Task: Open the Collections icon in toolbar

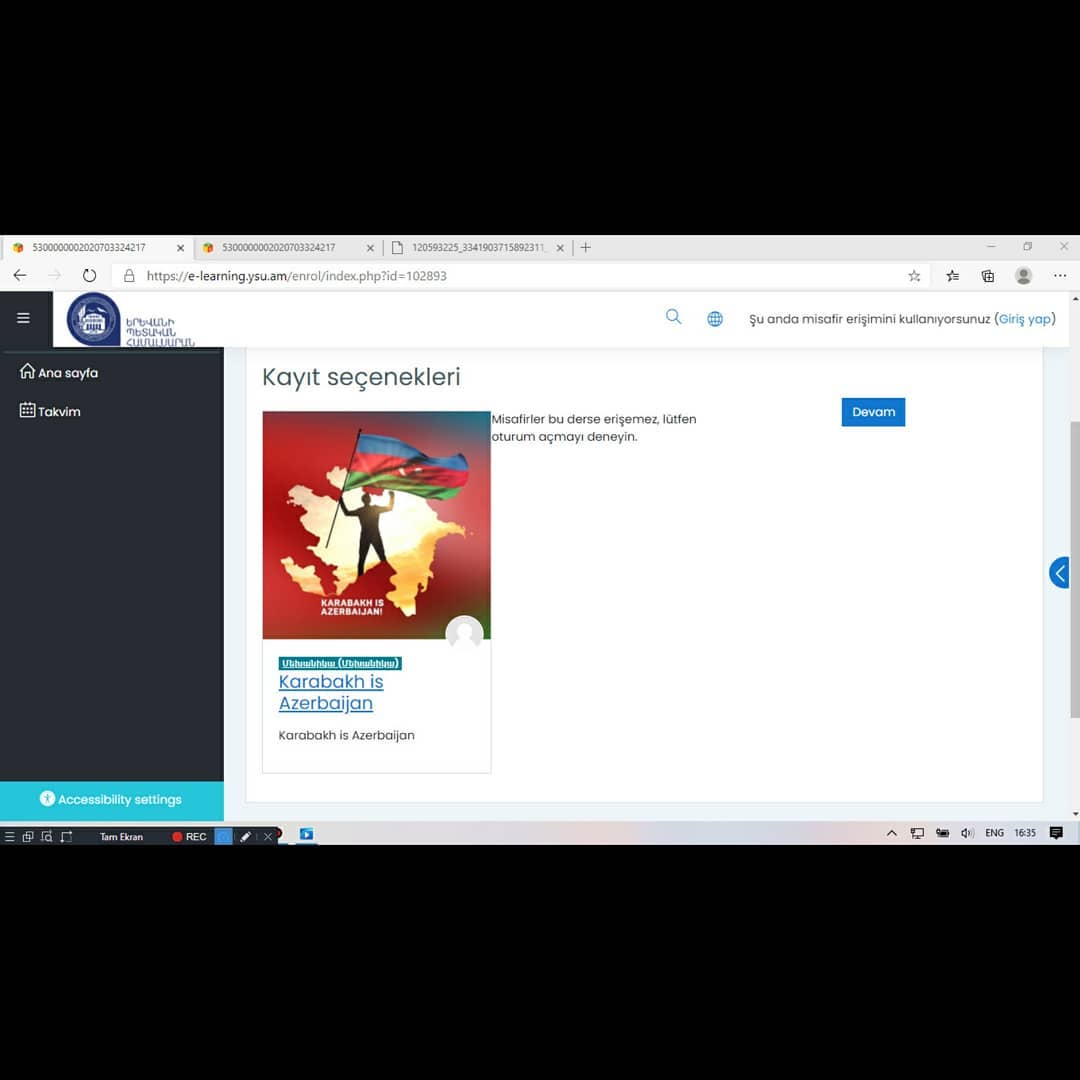Action: tap(988, 276)
